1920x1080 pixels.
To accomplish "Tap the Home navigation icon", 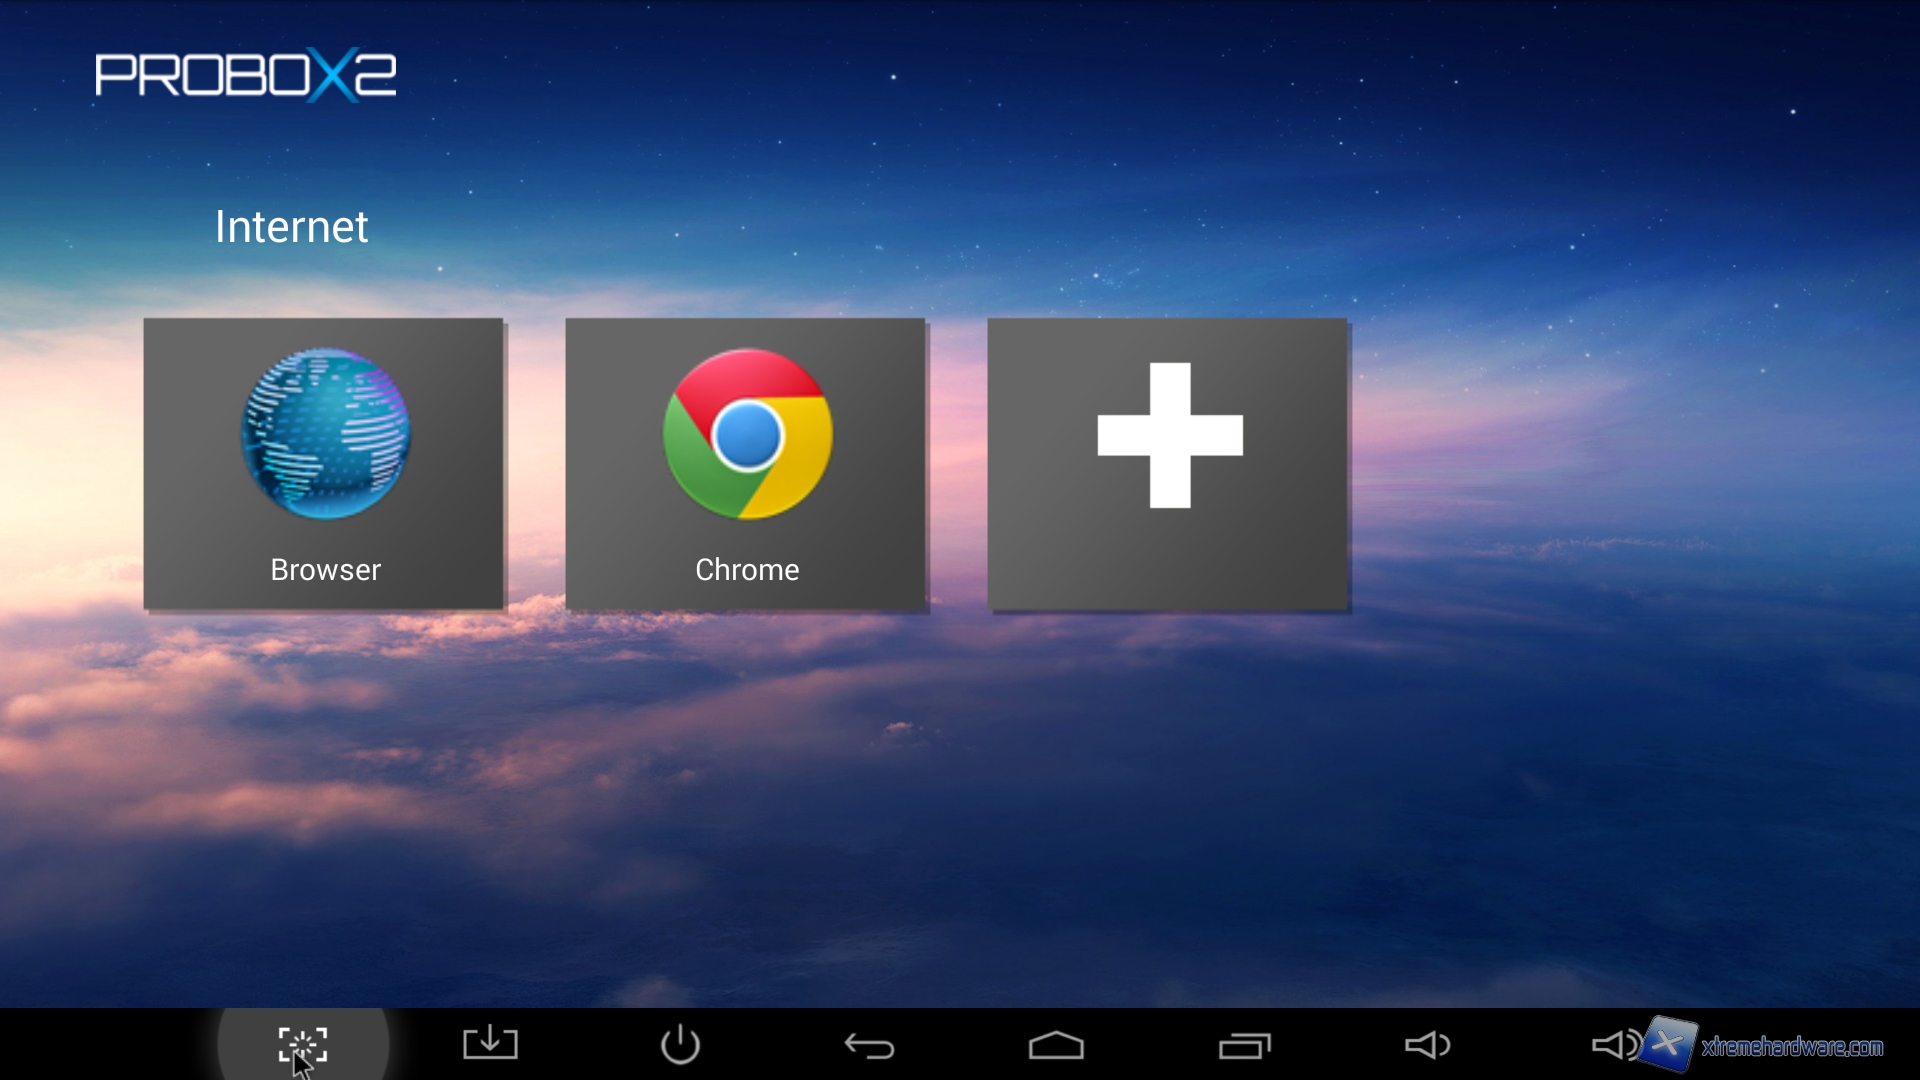I will pyautogui.click(x=1056, y=1046).
